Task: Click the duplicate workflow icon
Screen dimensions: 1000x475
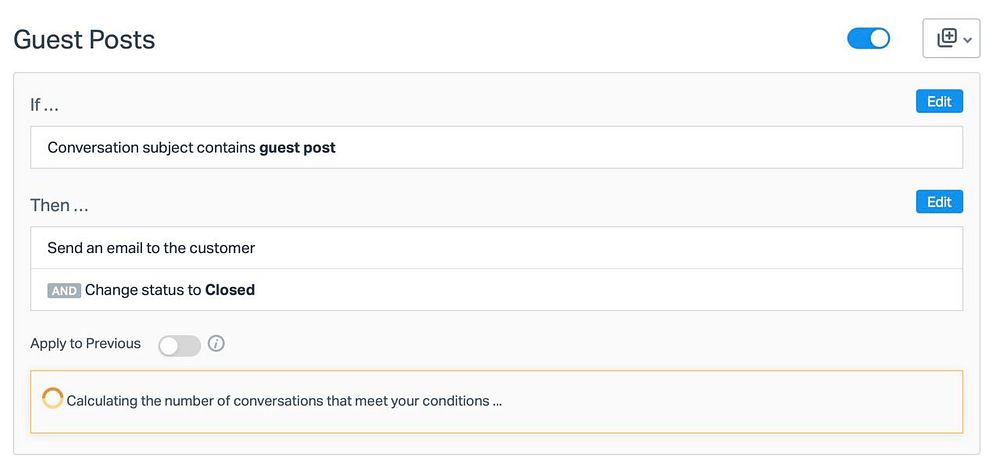Action: point(946,38)
